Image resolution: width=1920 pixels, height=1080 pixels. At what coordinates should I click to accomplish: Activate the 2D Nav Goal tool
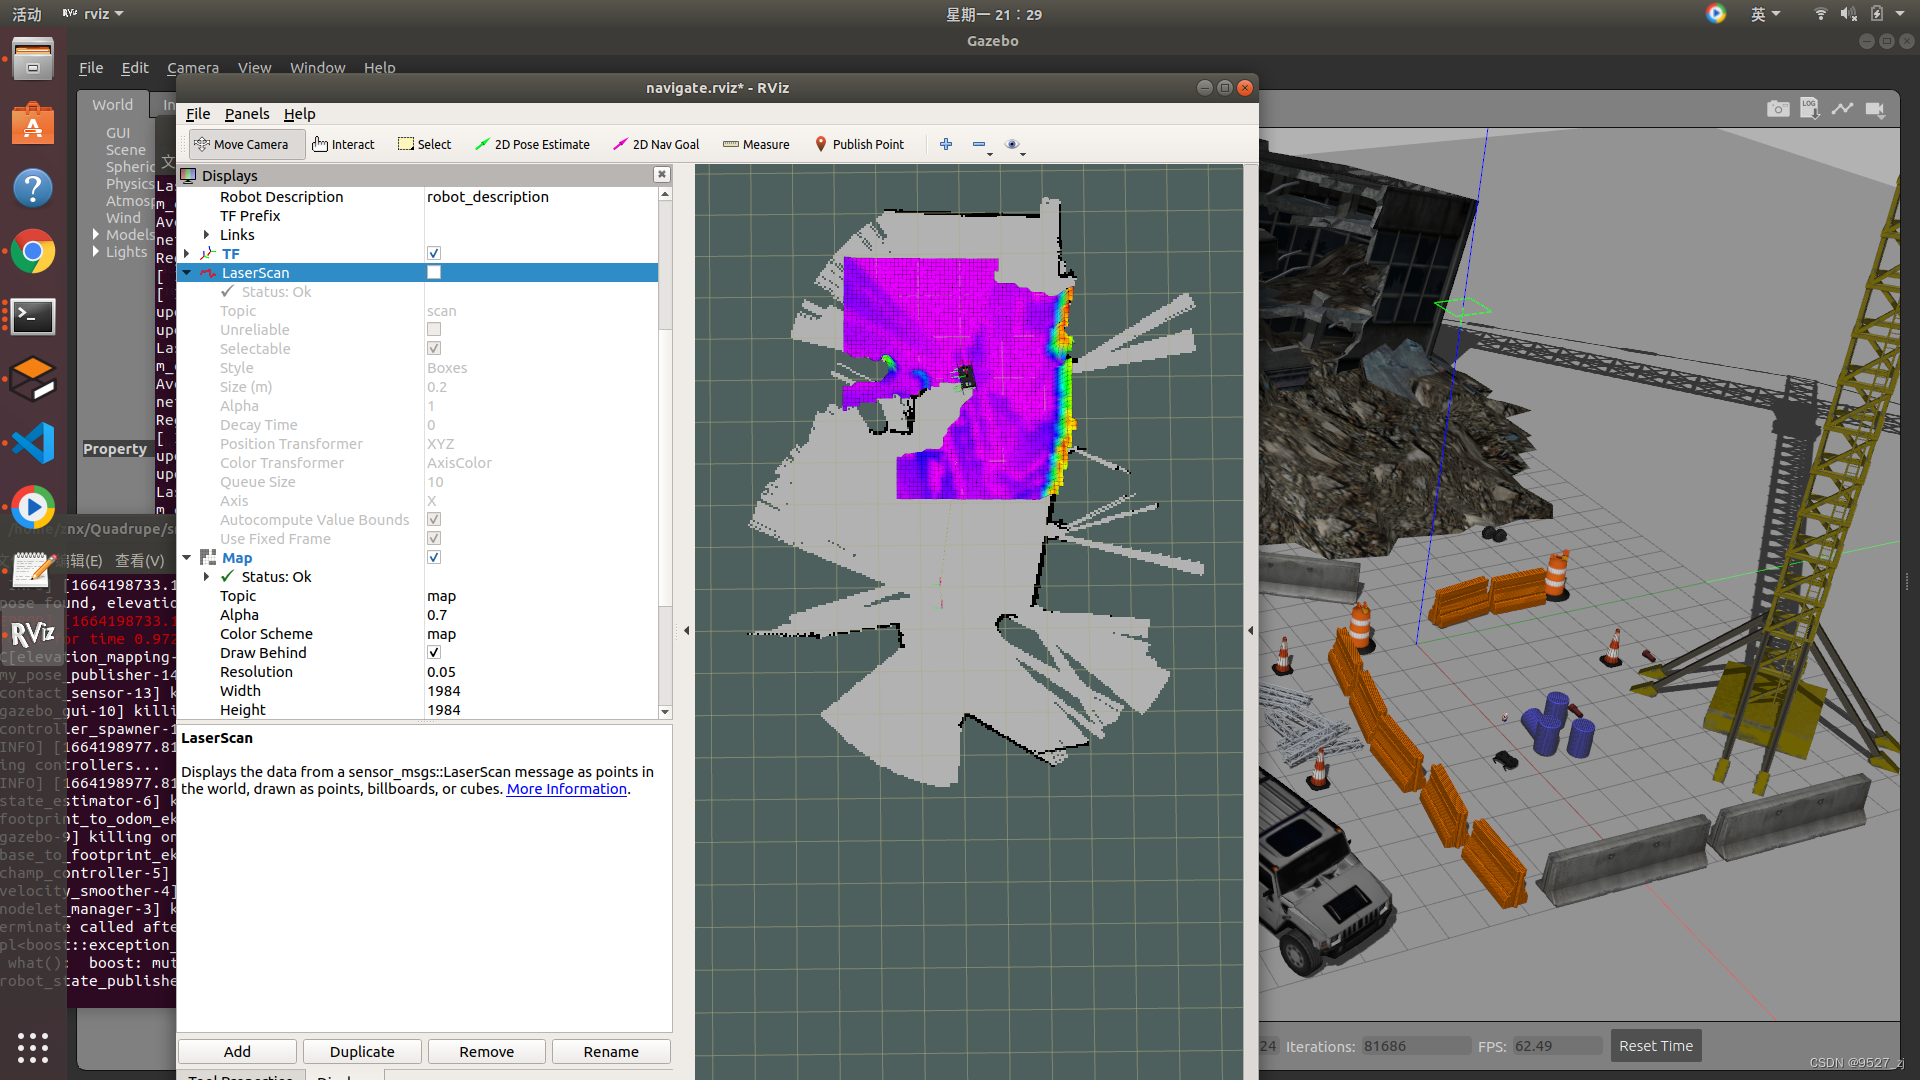pyautogui.click(x=656, y=144)
